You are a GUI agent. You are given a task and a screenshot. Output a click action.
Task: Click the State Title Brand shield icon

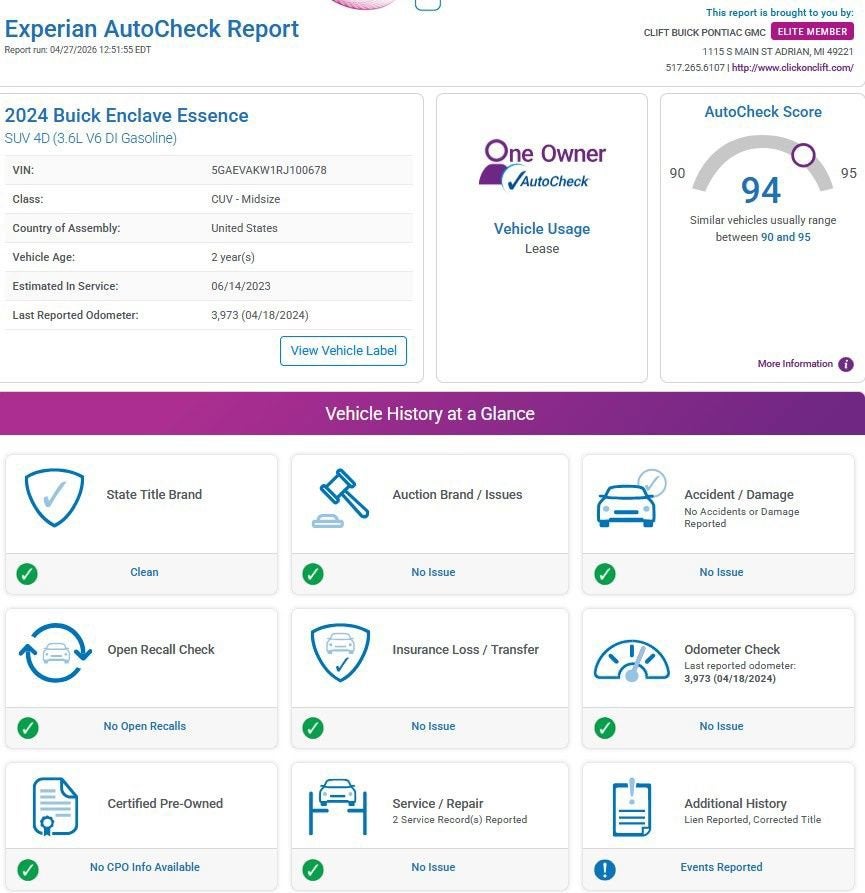tap(54, 497)
